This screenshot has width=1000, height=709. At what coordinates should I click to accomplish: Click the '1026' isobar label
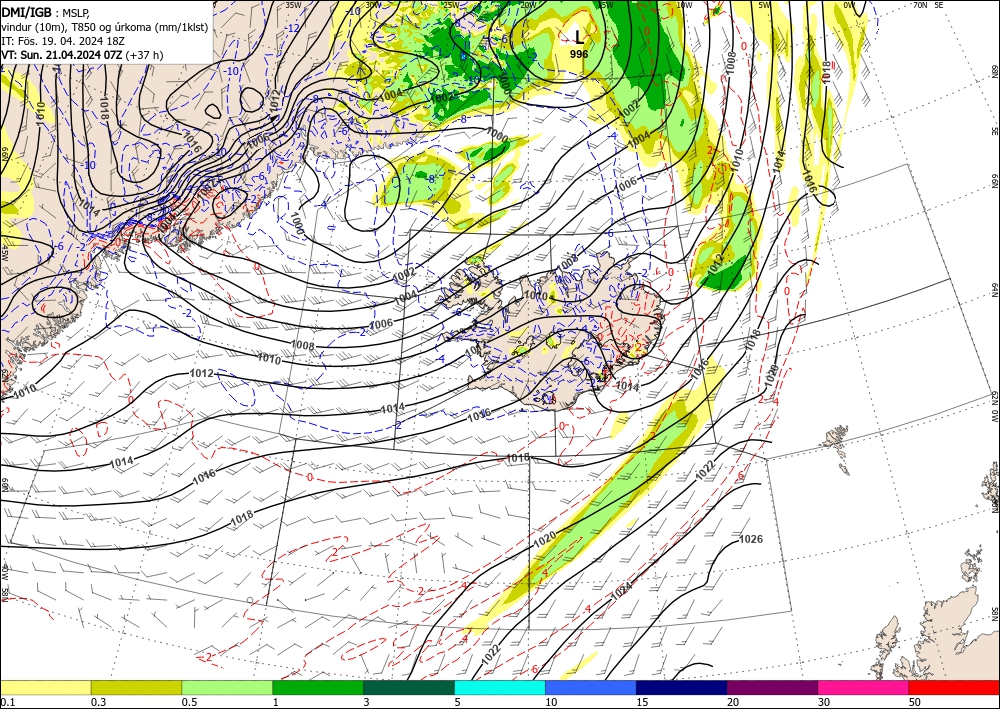click(751, 539)
